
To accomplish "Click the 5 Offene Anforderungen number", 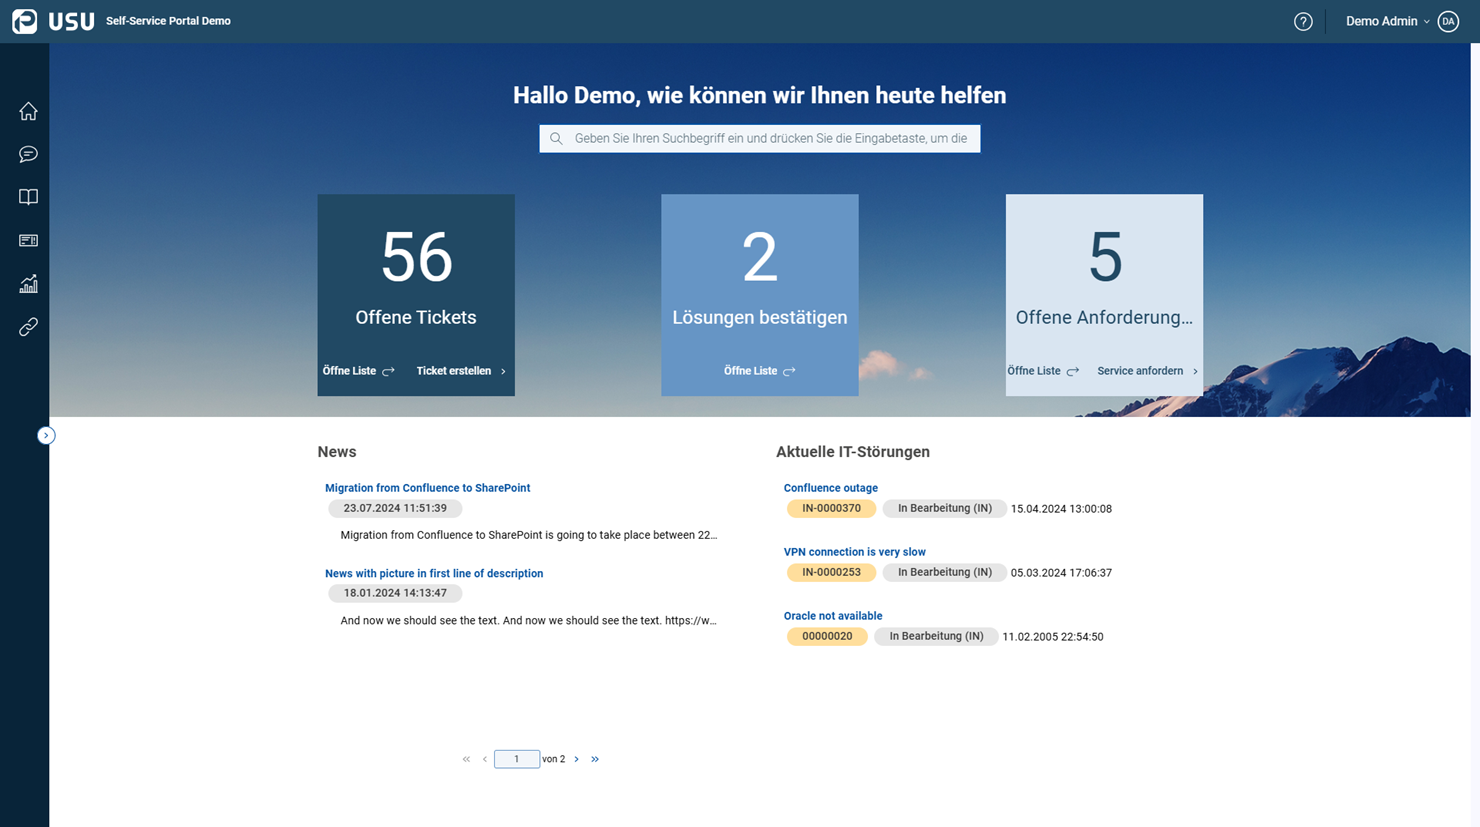I will (1105, 258).
